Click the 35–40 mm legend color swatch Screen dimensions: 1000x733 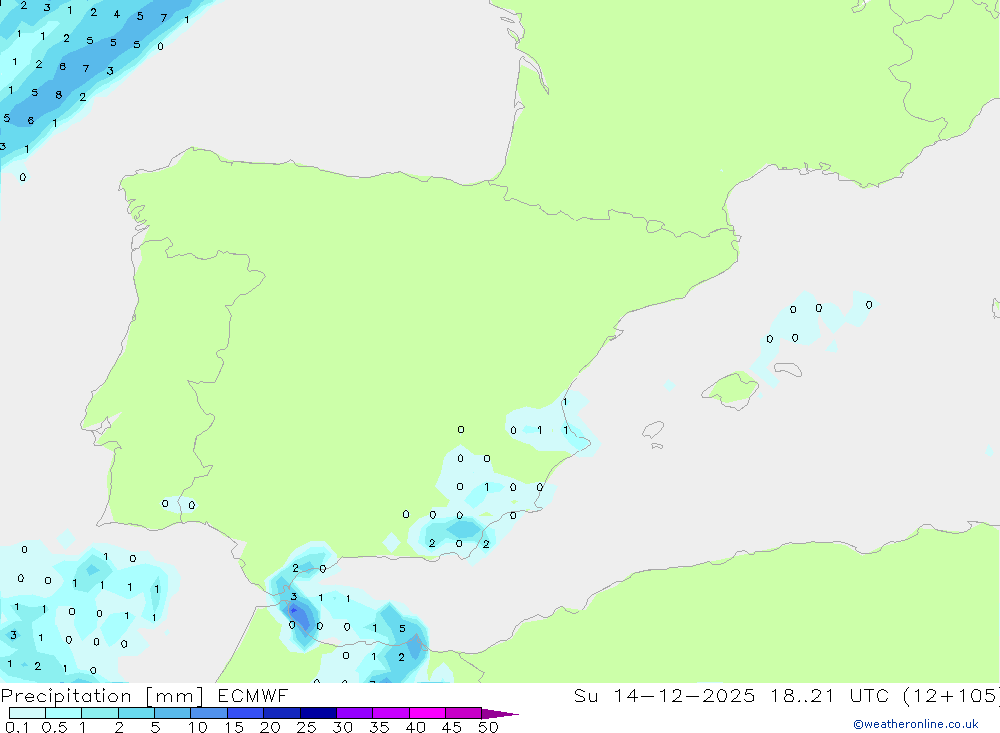(391, 713)
